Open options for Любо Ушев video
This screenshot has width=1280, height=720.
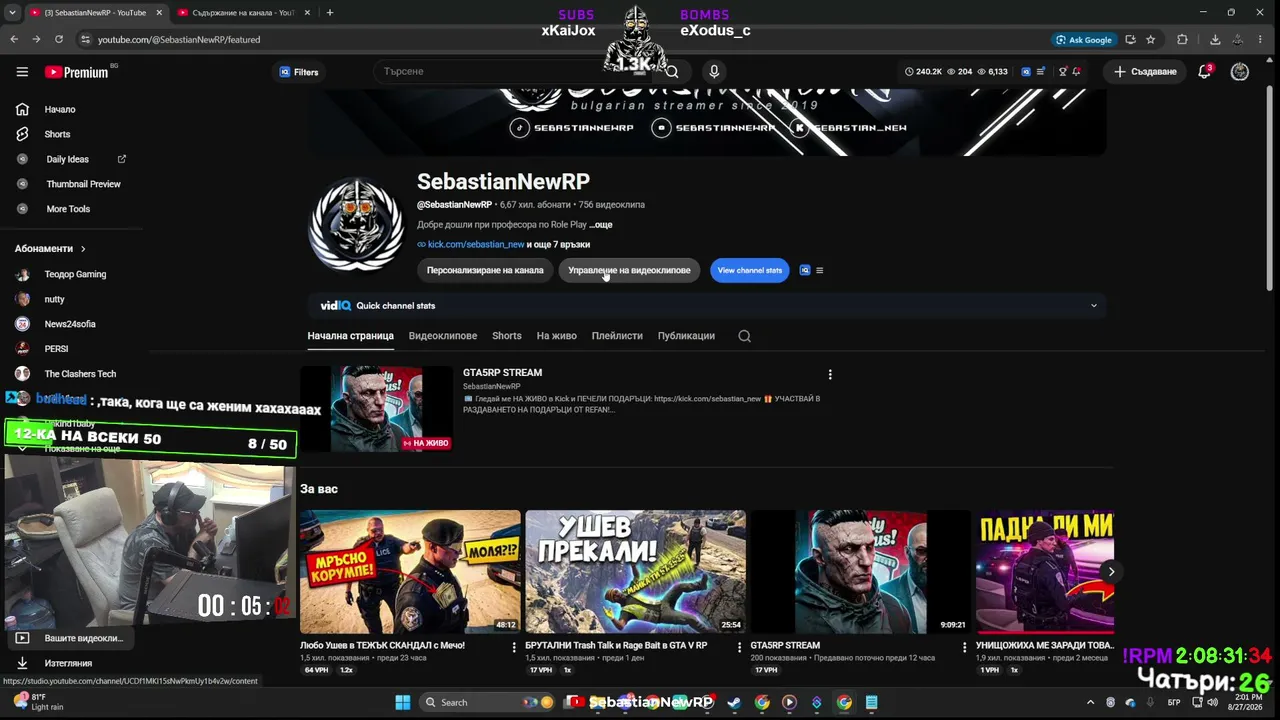coord(514,648)
